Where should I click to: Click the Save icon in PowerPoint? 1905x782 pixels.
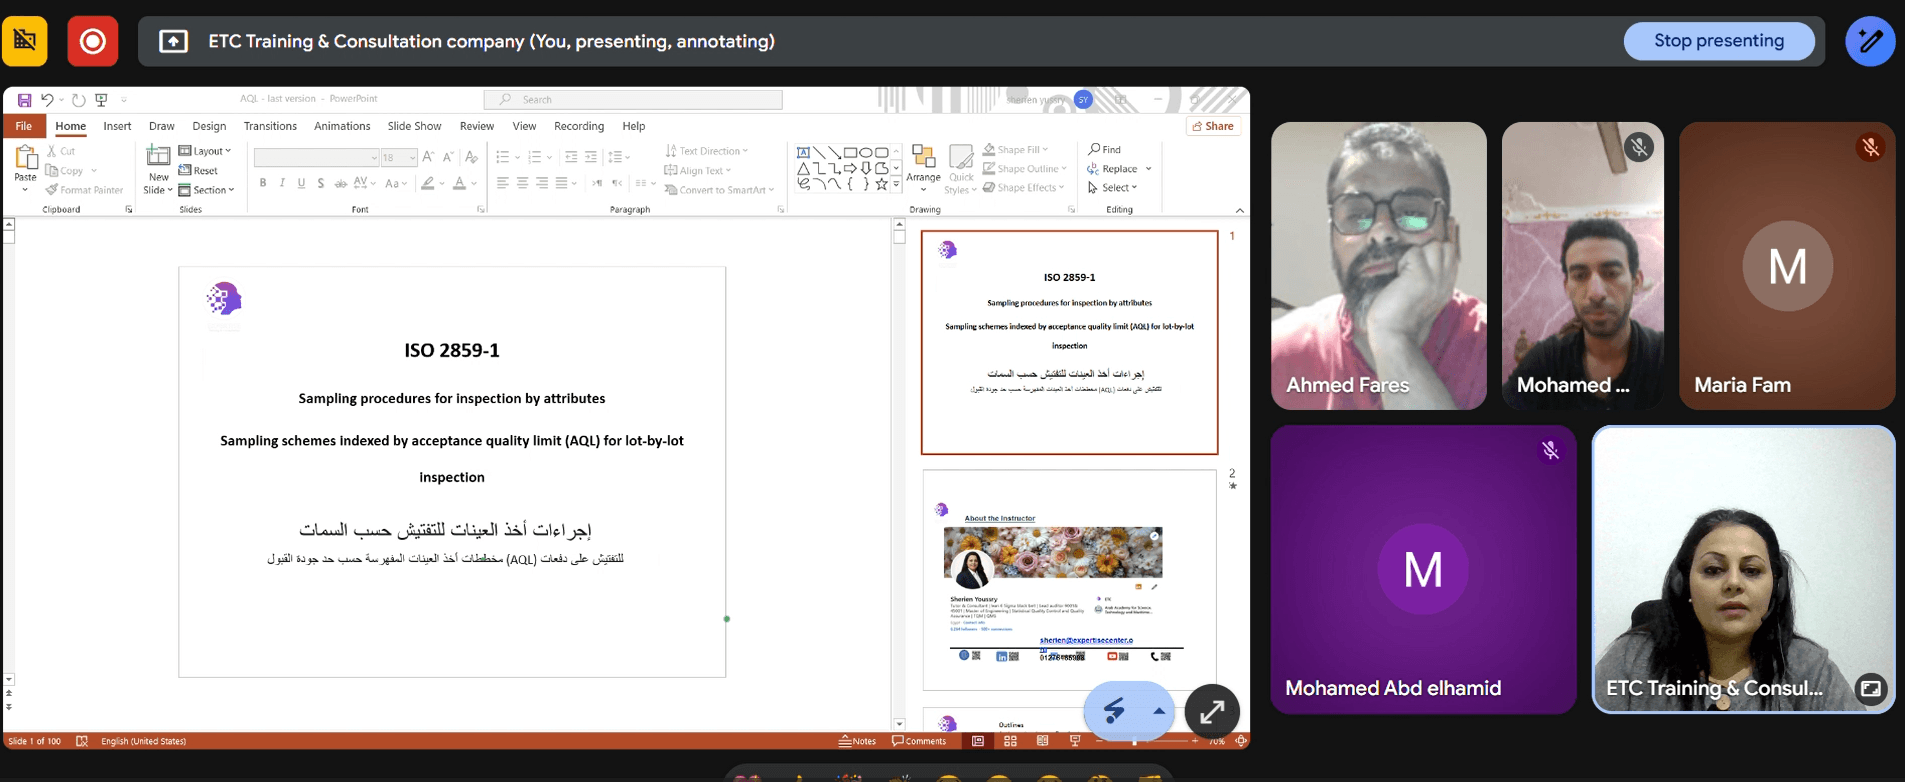24,100
